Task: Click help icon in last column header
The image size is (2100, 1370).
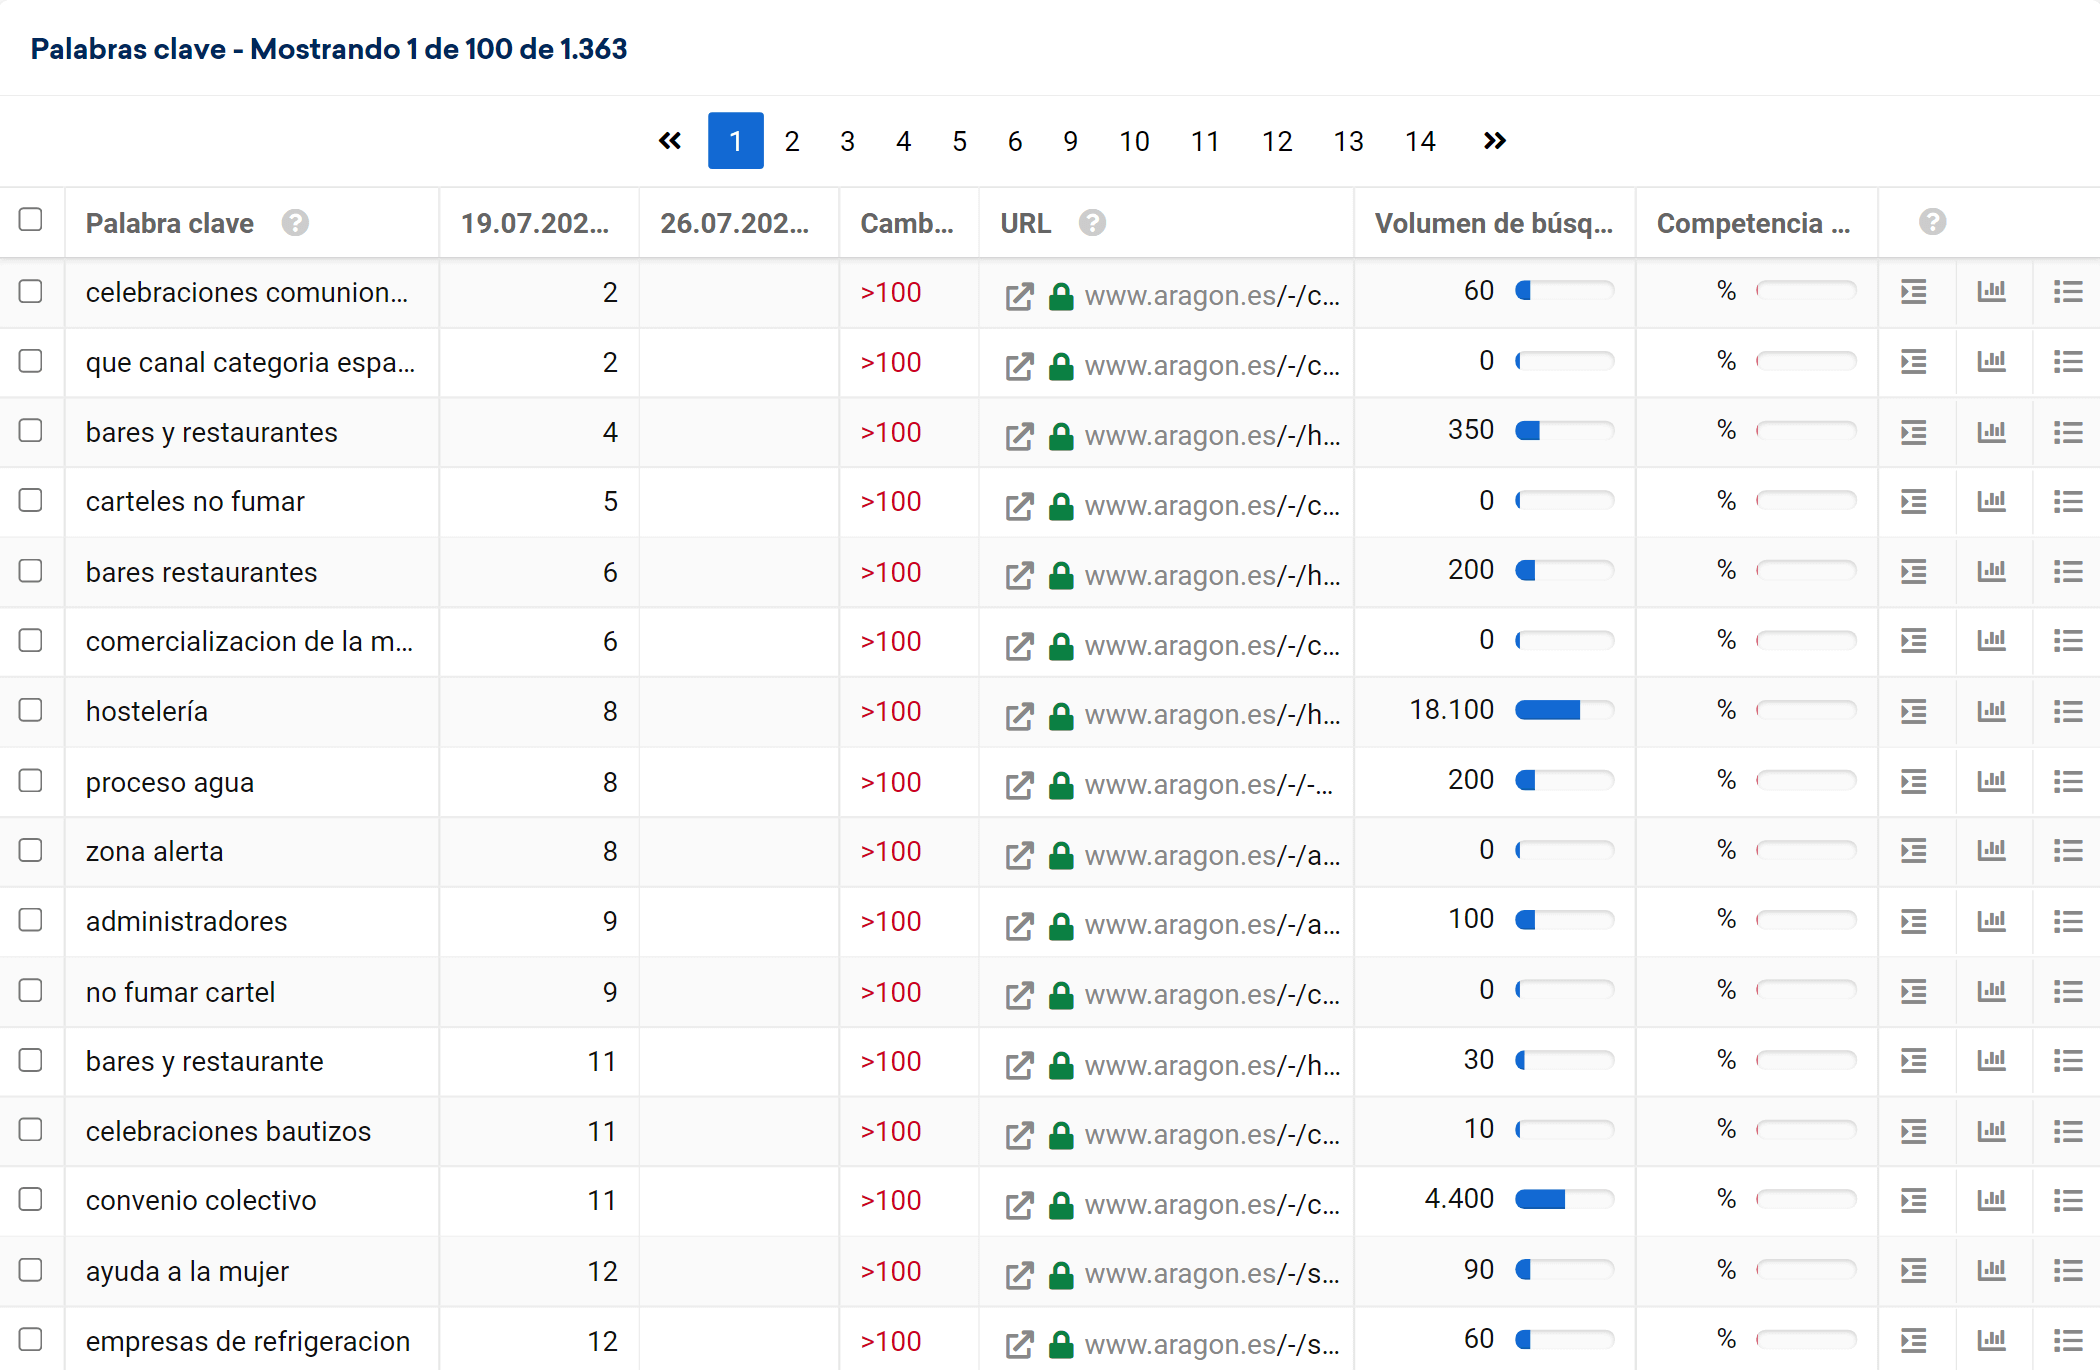Action: pyautogui.click(x=1932, y=222)
